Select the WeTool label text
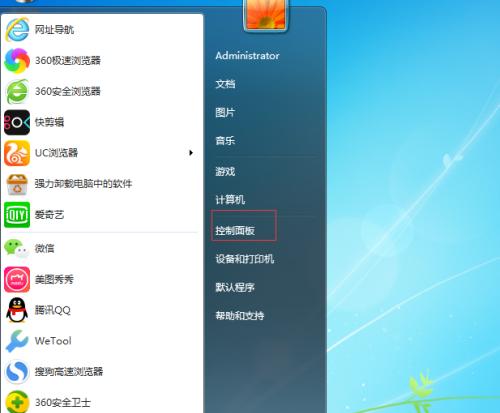 point(53,341)
